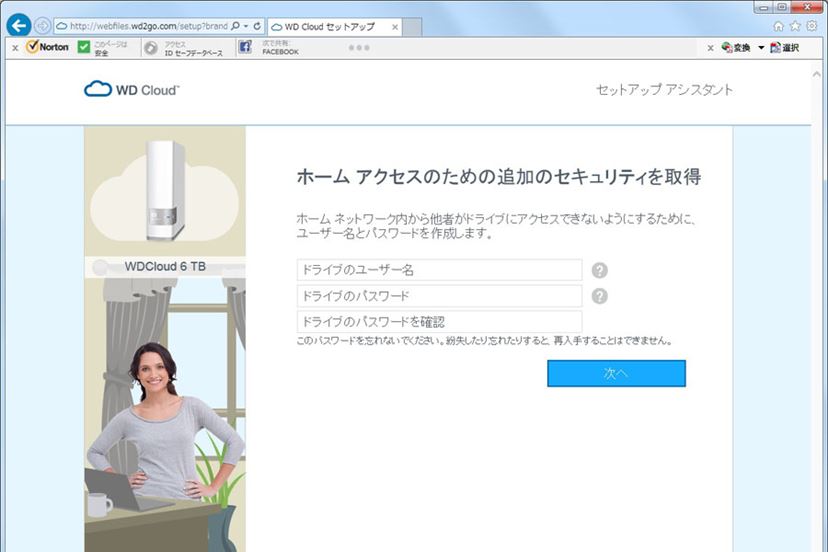This screenshot has width=828, height=552.
Task: Close the Norton toolbar with its X
Action: (15, 48)
